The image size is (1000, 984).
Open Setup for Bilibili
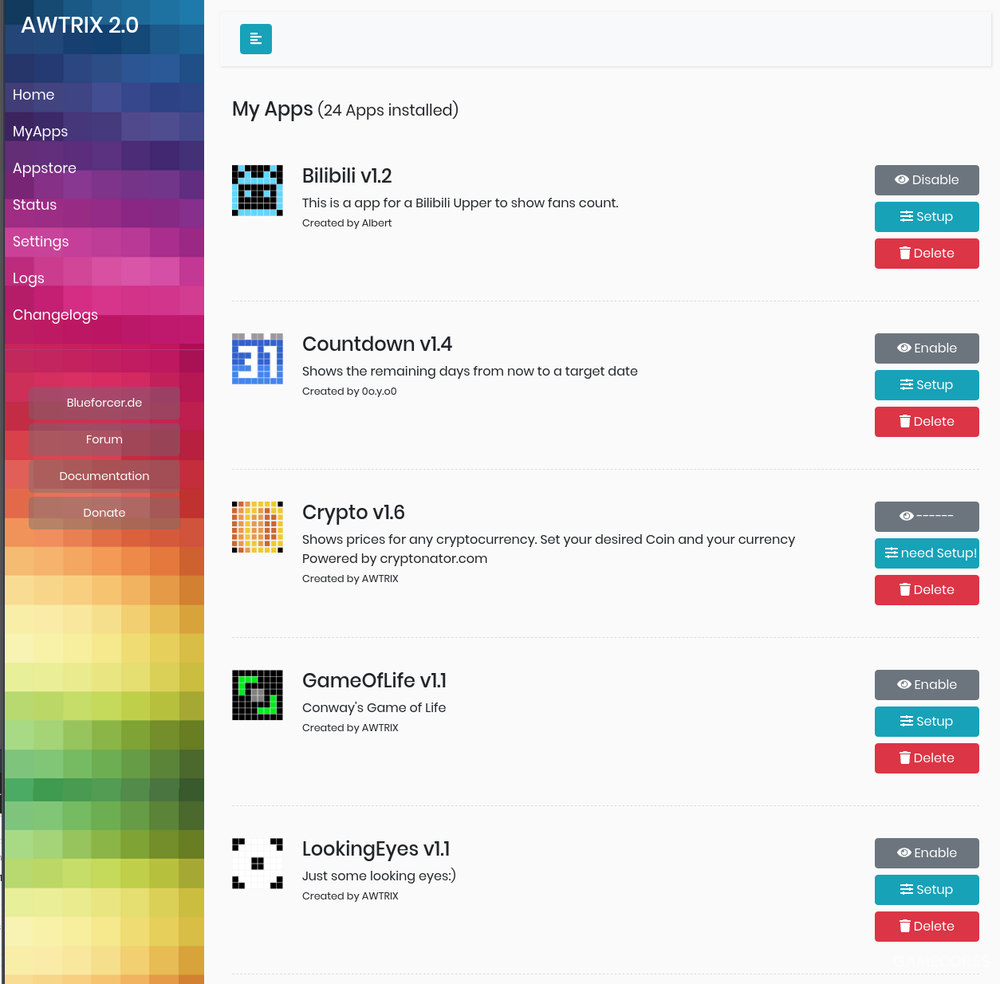tap(927, 217)
